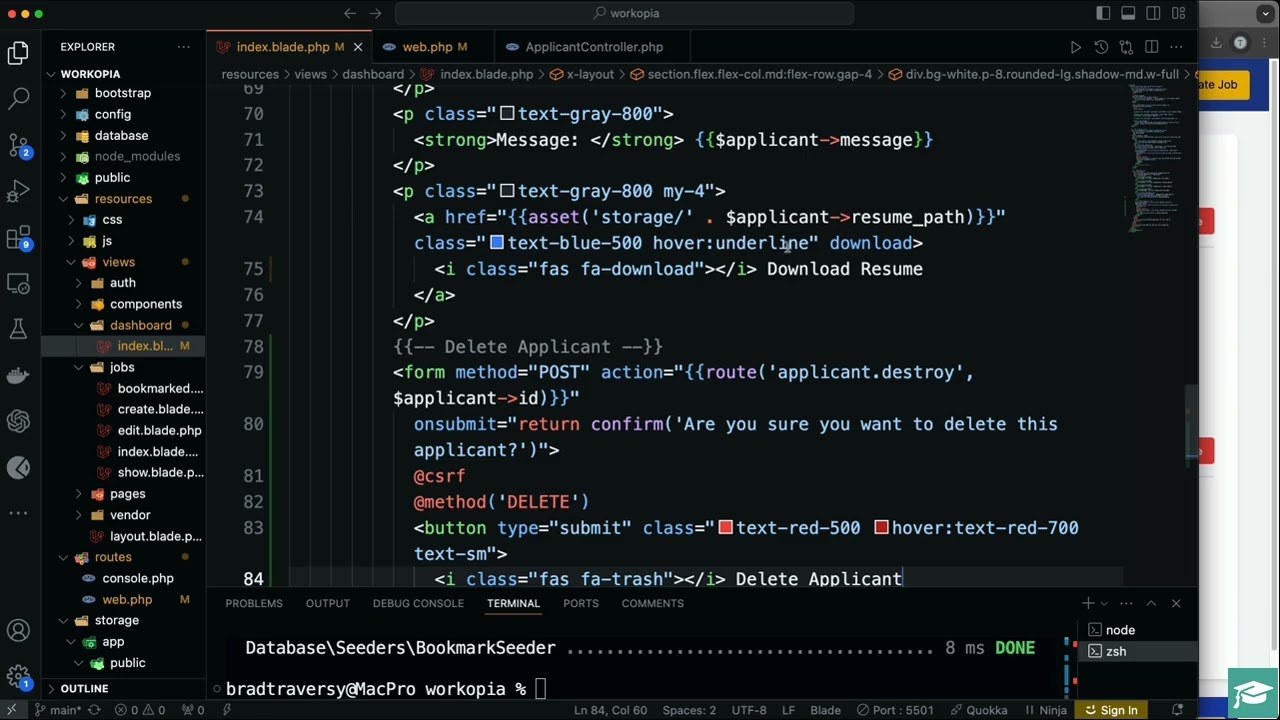Open terminal panel more actions ellipsis
The width and height of the screenshot is (1280, 720).
tap(1126, 603)
